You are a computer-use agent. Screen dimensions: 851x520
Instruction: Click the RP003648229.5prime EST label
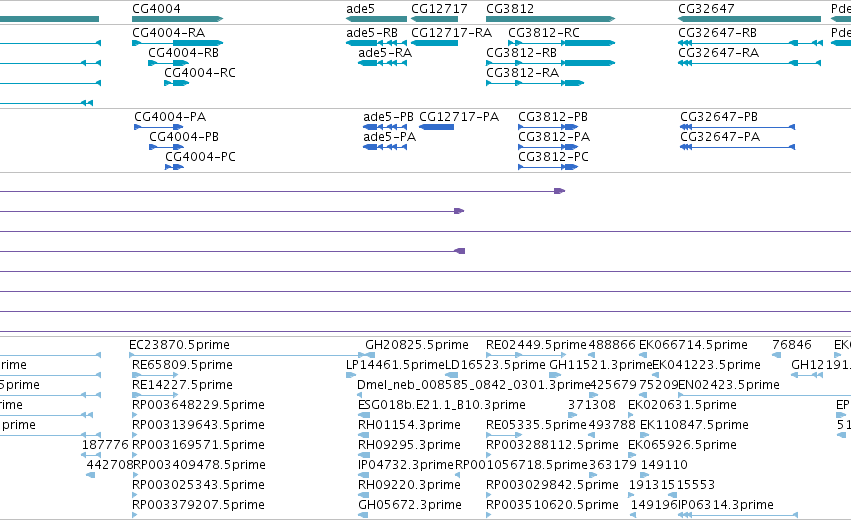(x=198, y=405)
